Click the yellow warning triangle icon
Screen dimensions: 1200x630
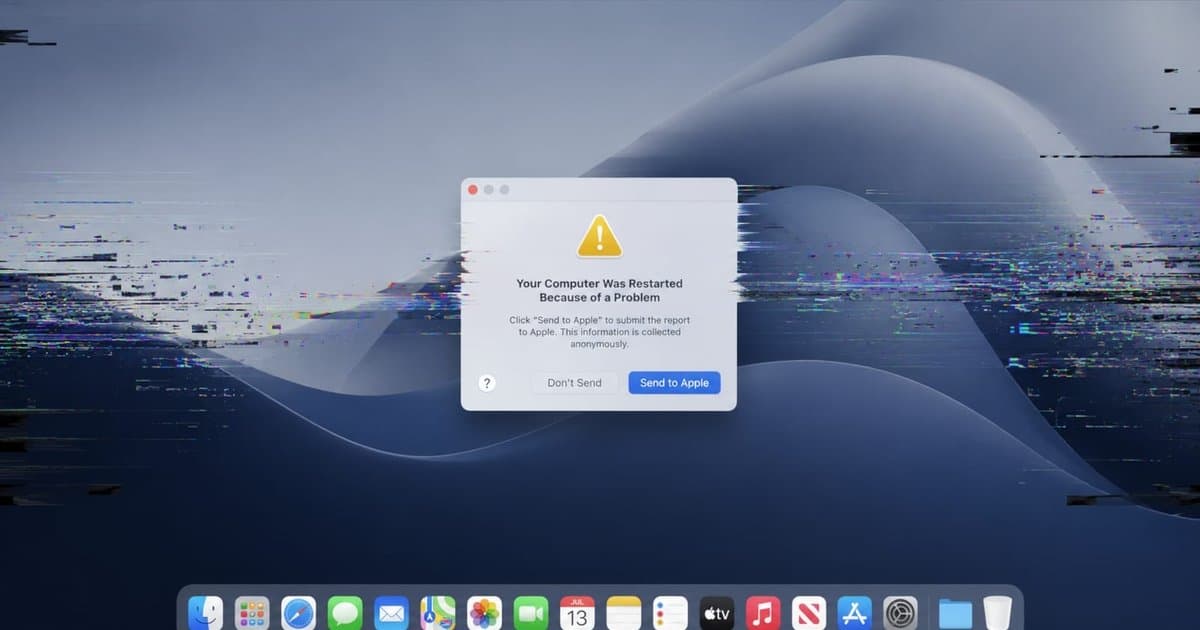point(599,237)
